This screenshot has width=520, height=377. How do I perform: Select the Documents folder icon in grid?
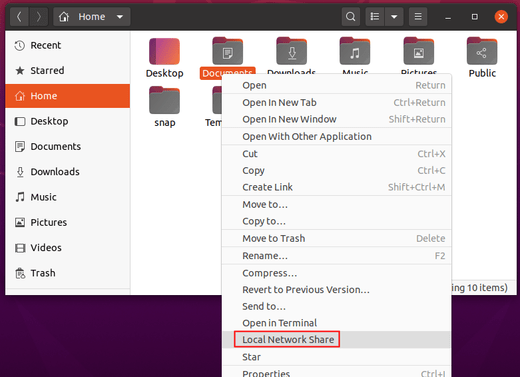pos(228,51)
